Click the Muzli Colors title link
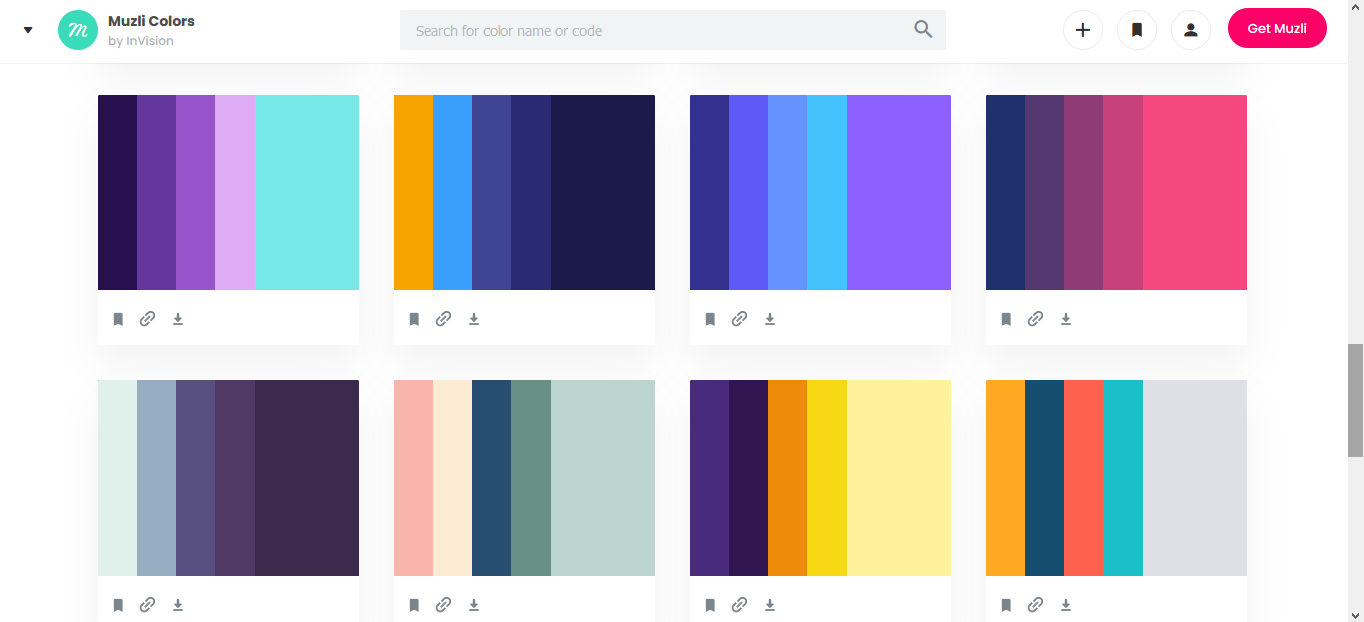 (x=151, y=21)
